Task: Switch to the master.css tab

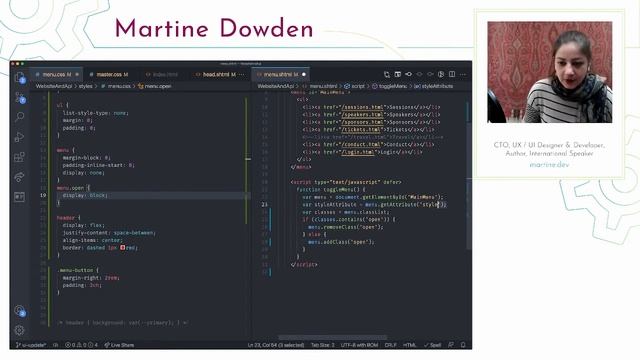Action: tap(112, 74)
